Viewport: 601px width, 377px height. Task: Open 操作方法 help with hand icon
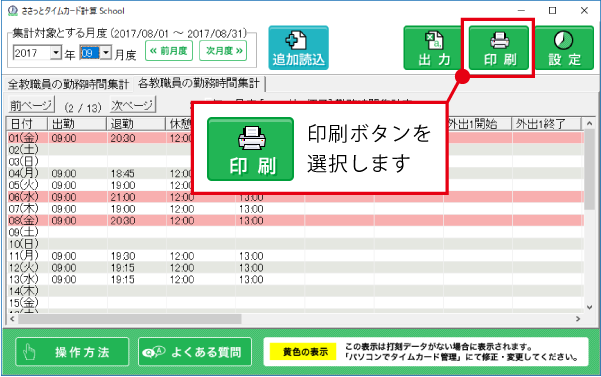[72, 352]
